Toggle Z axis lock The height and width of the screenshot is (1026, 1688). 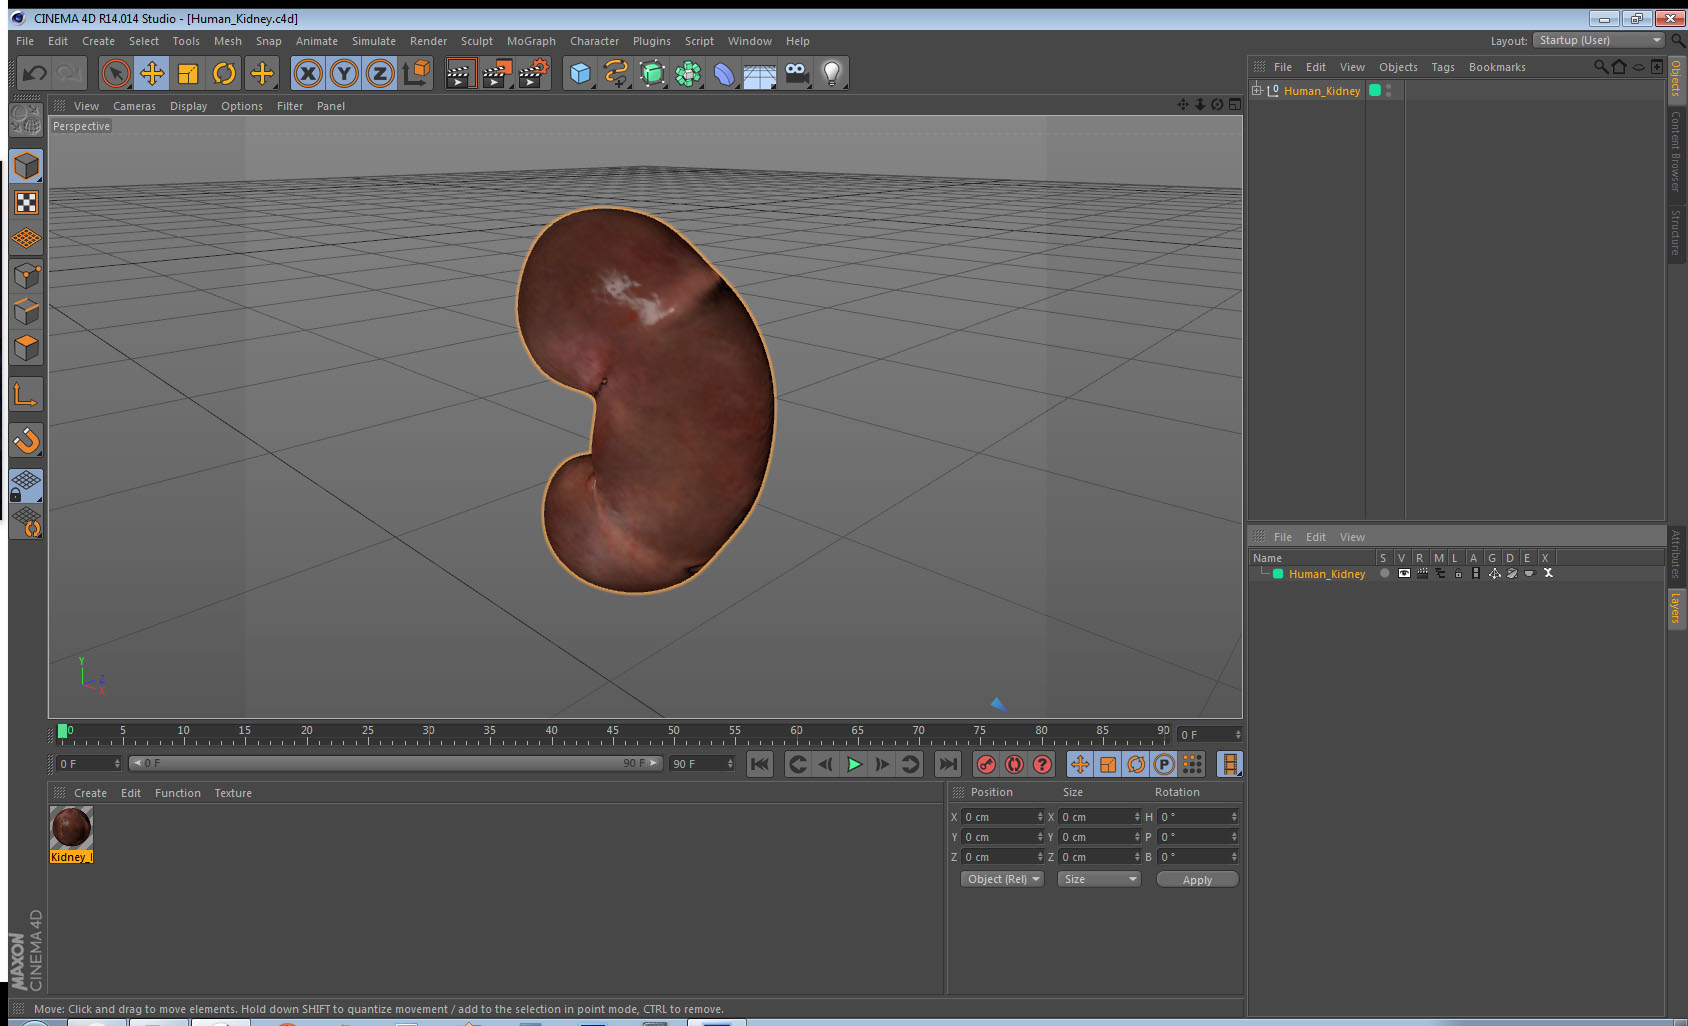pyautogui.click(x=380, y=73)
